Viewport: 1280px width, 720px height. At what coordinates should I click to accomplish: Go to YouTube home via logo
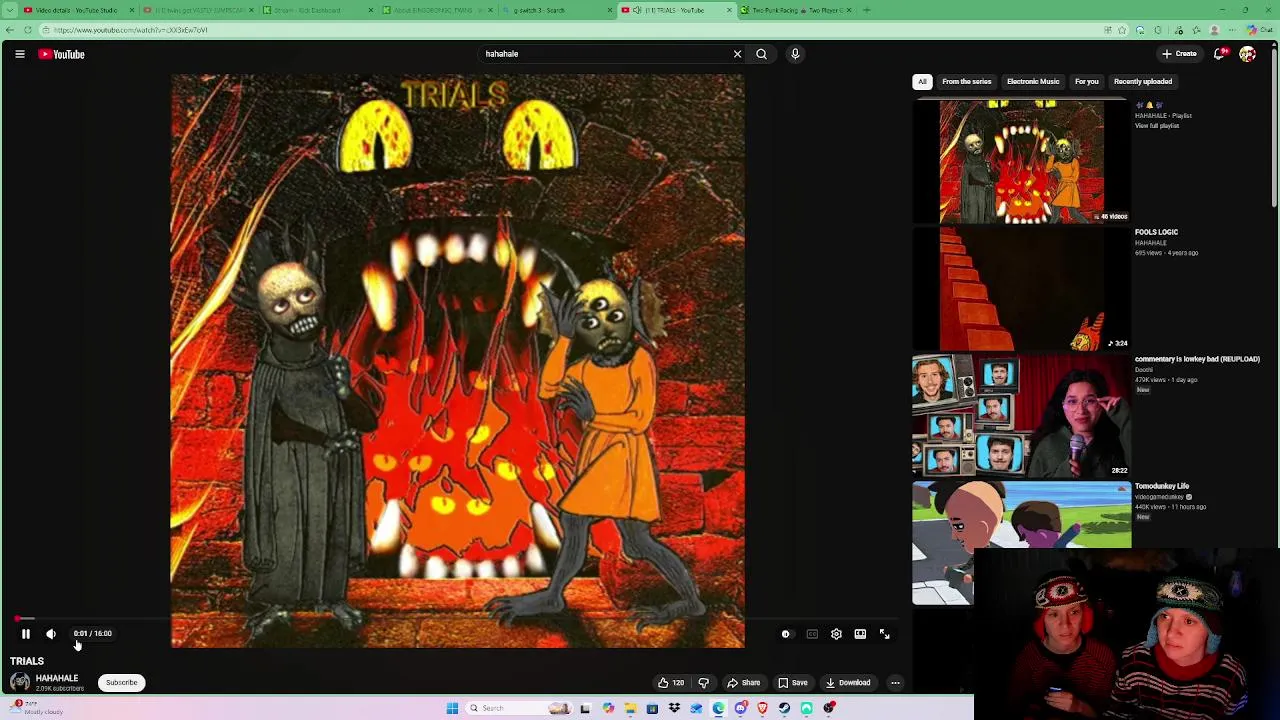click(x=61, y=54)
